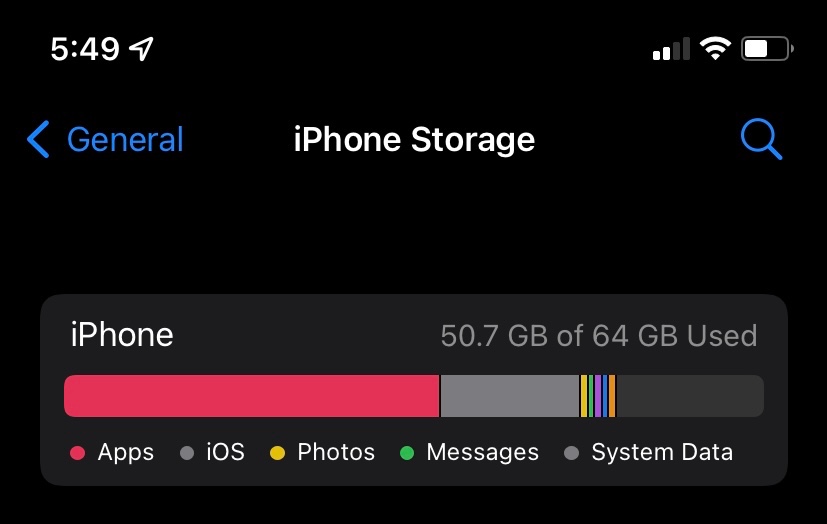Click the gray iOS segment of storage bar
Viewport: 827px width, 524px height.
(x=508, y=396)
